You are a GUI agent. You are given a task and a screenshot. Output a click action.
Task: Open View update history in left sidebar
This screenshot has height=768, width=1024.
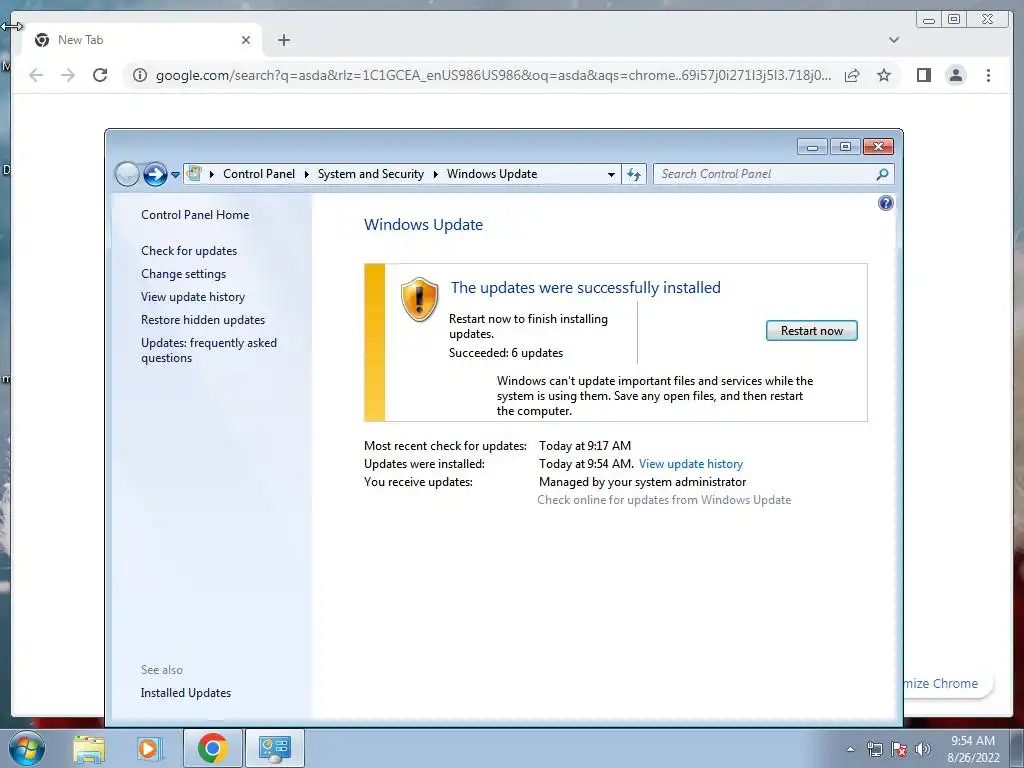(193, 296)
